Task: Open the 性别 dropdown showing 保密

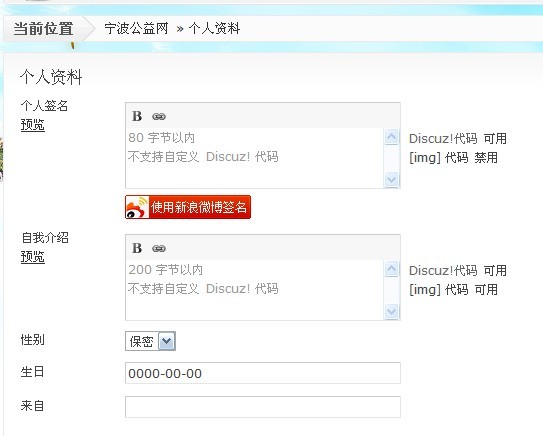Action: [x=150, y=341]
